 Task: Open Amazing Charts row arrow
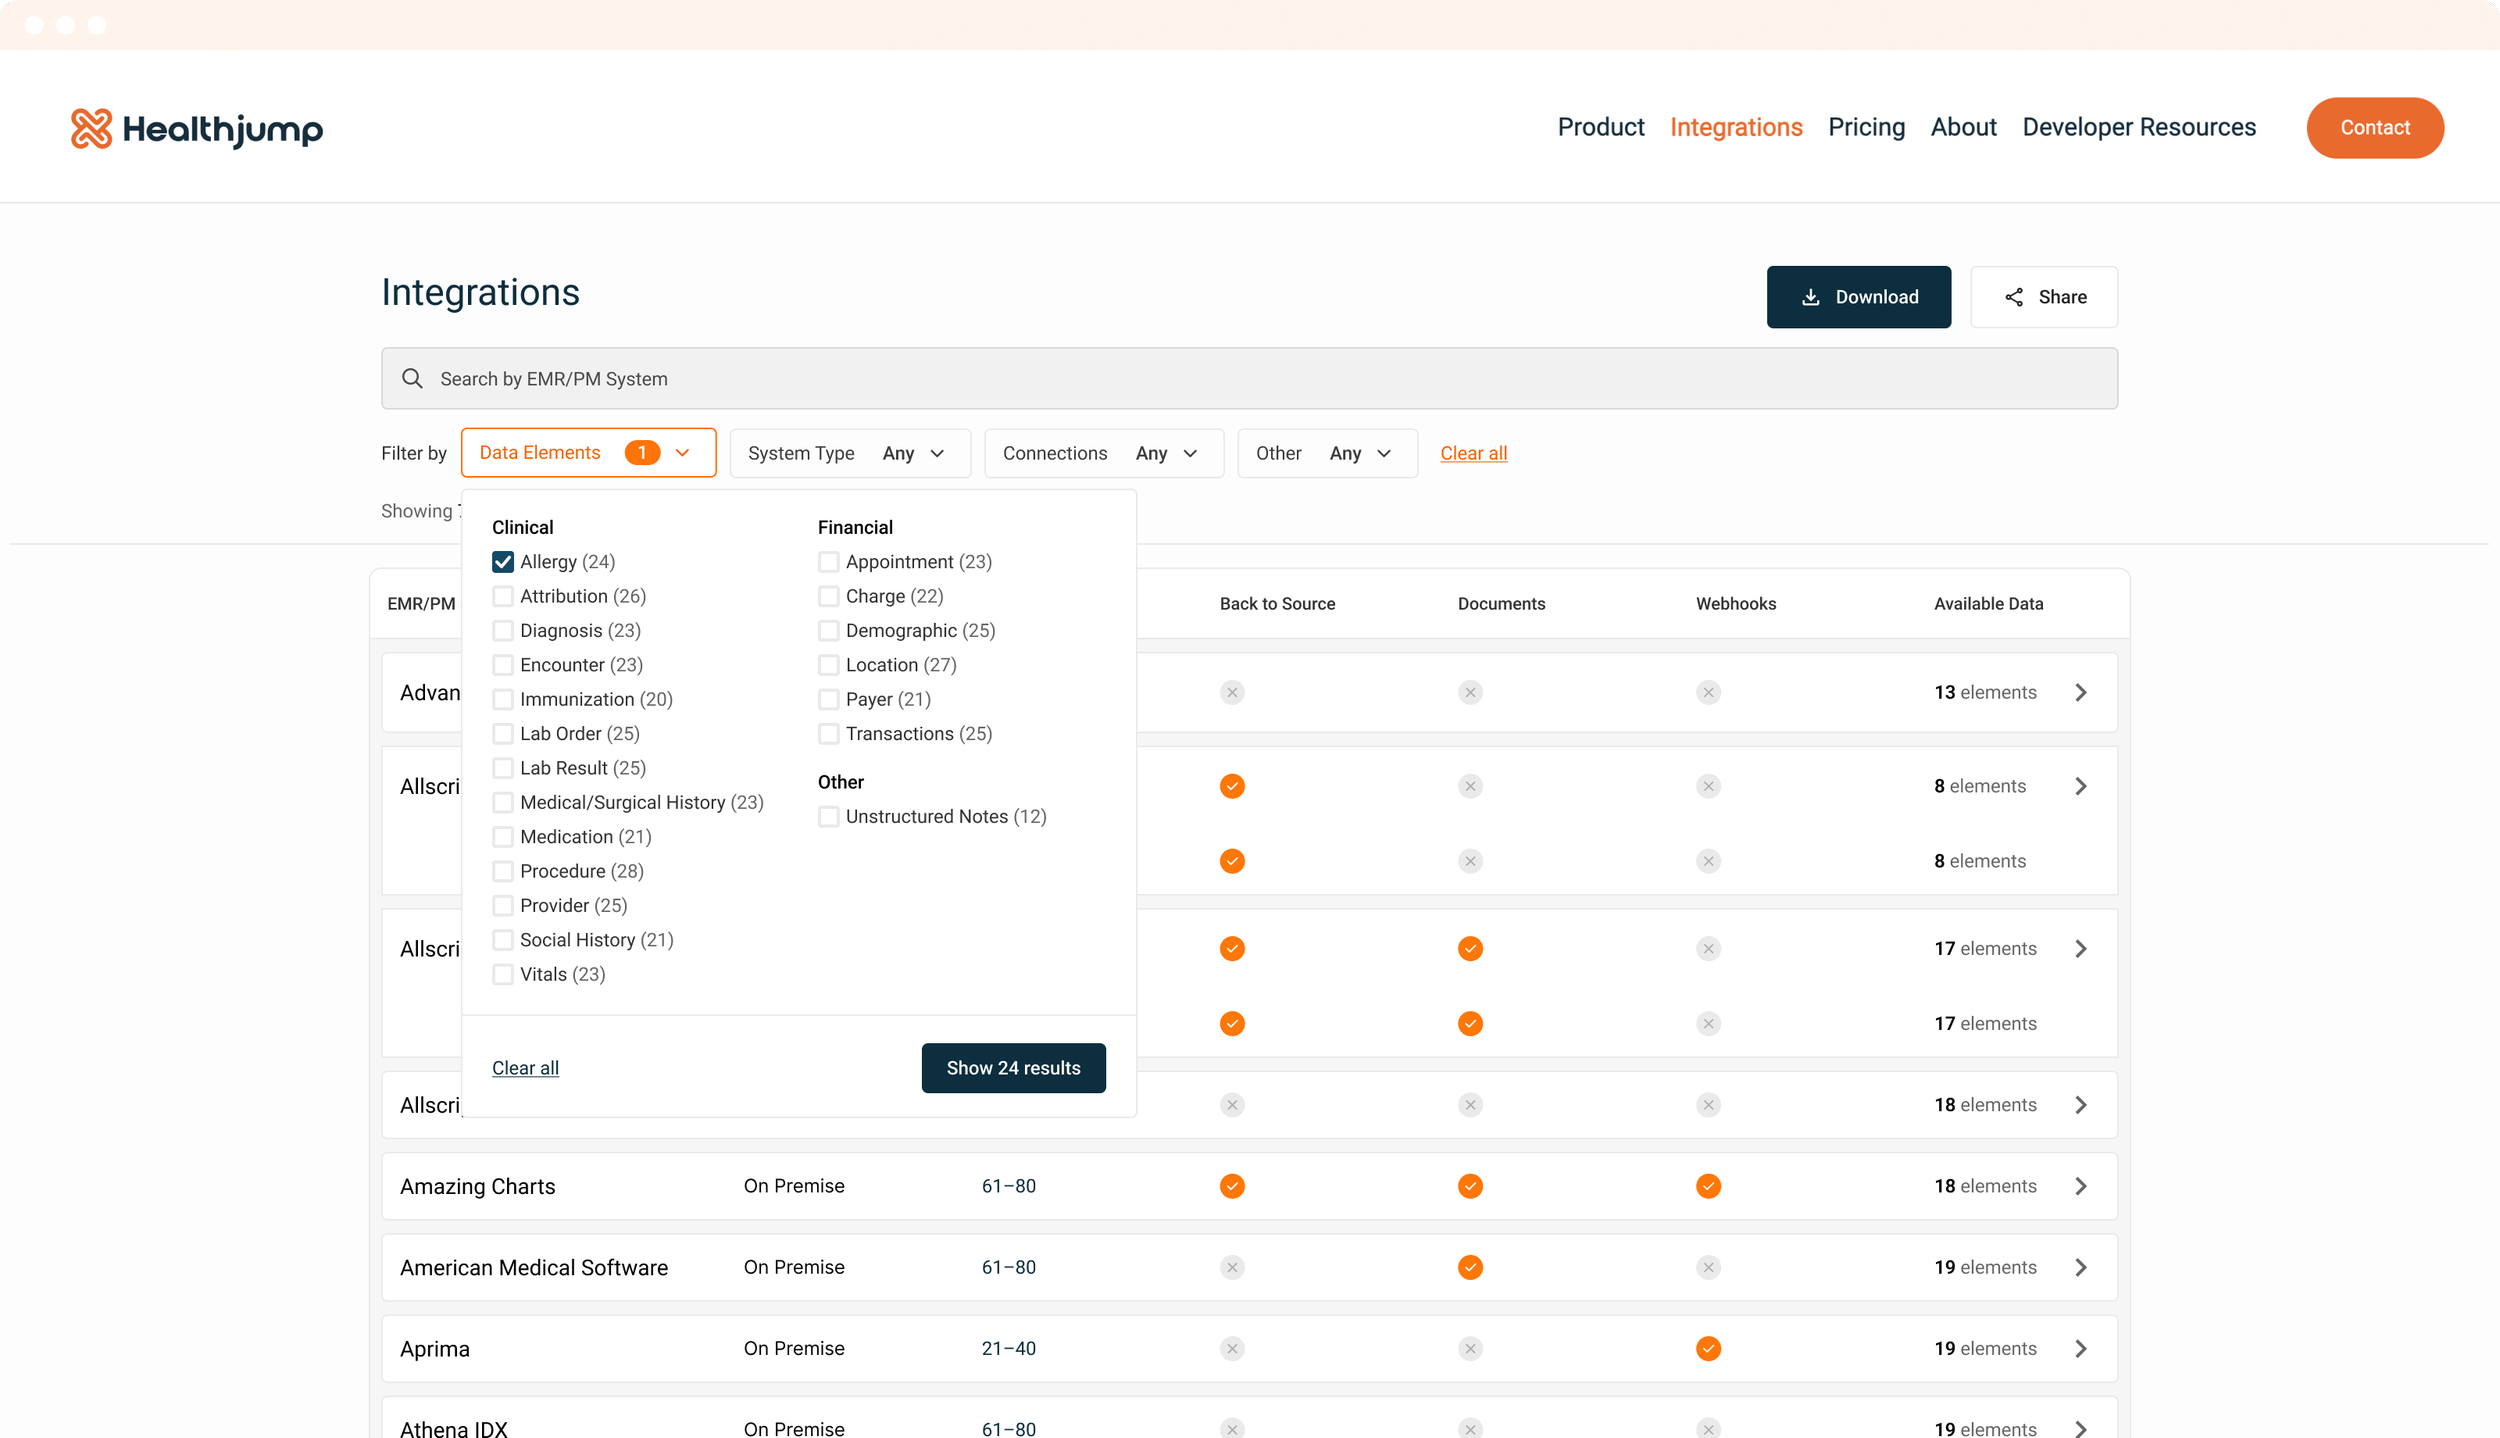[x=2081, y=1186]
